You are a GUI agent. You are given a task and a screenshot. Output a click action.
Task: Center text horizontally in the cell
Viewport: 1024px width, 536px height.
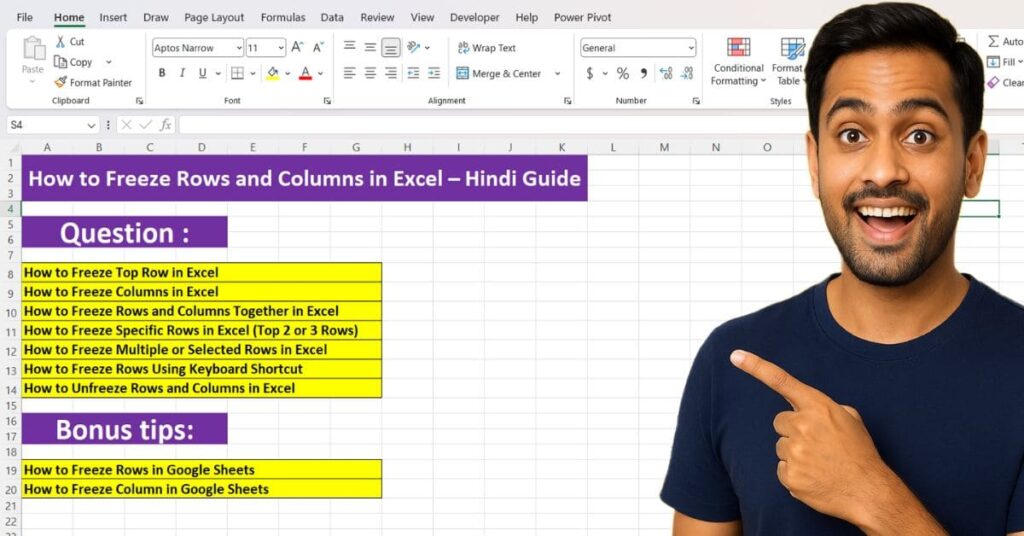pyautogui.click(x=370, y=73)
